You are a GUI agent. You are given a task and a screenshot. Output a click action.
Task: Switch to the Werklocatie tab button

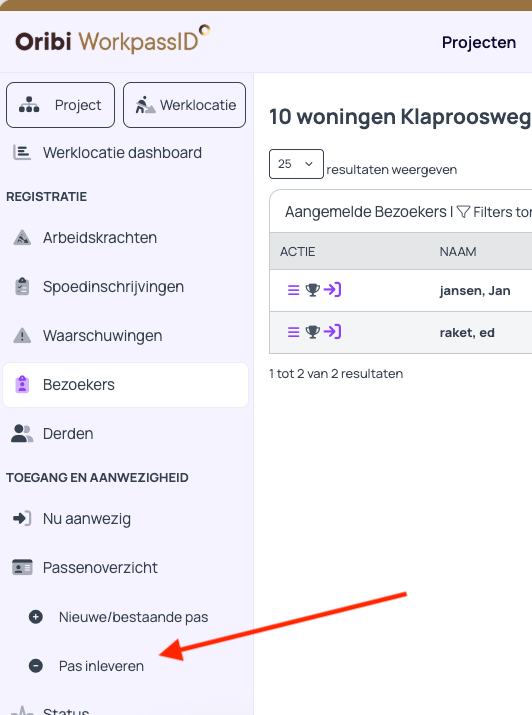click(x=184, y=105)
